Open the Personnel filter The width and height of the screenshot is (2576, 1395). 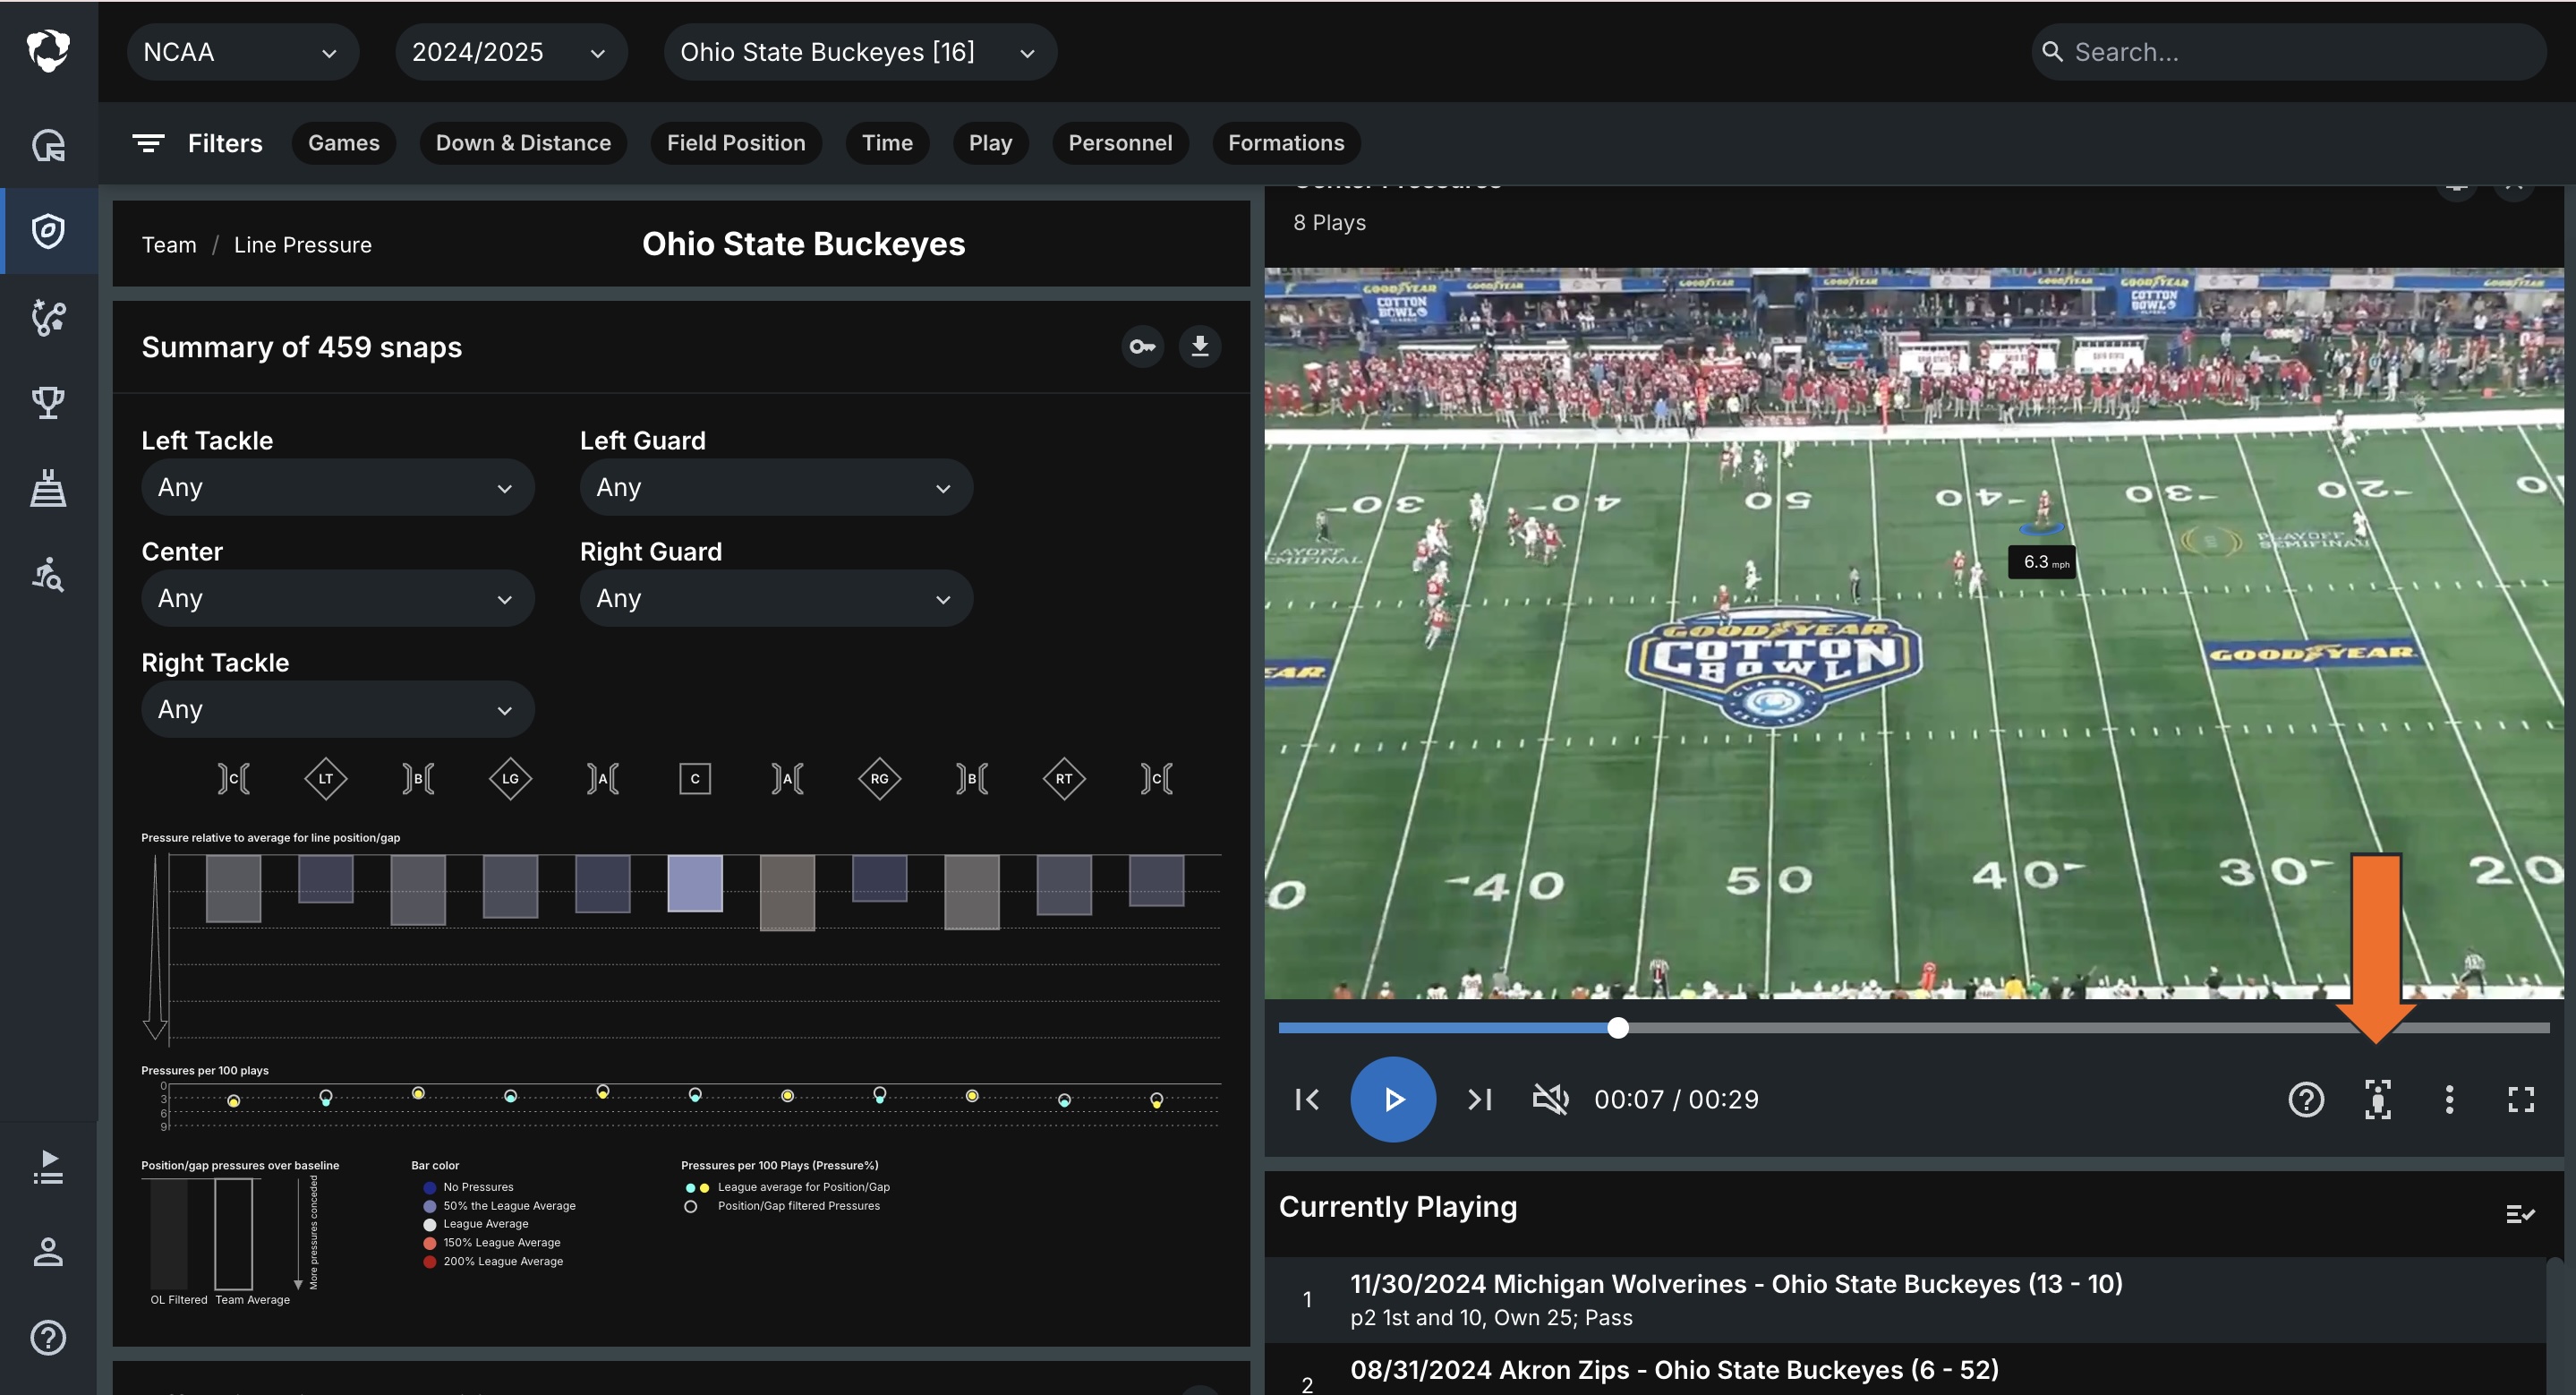(x=1120, y=143)
